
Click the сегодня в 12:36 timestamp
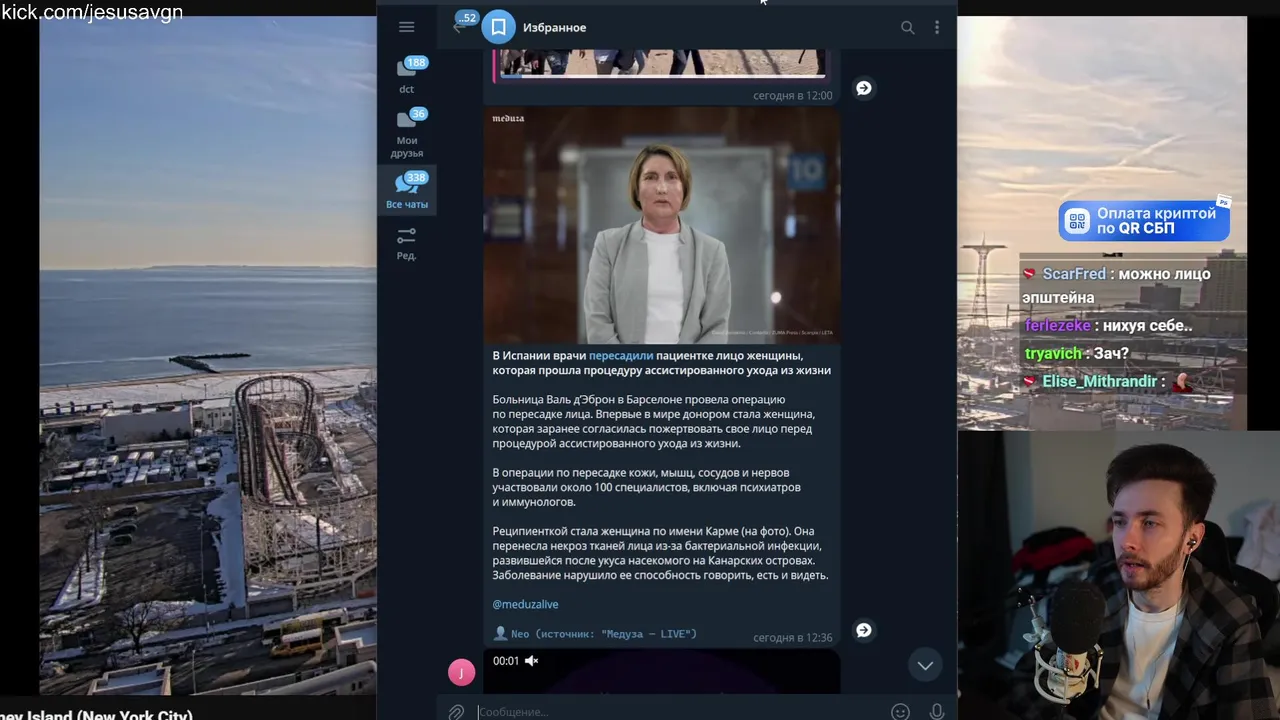click(792, 637)
